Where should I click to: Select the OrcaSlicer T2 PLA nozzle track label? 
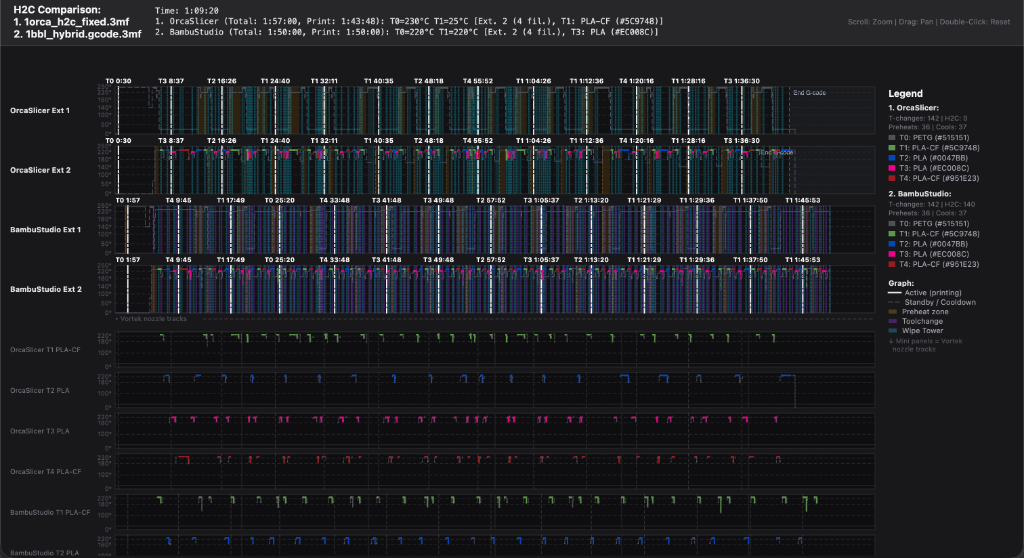(x=39, y=390)
